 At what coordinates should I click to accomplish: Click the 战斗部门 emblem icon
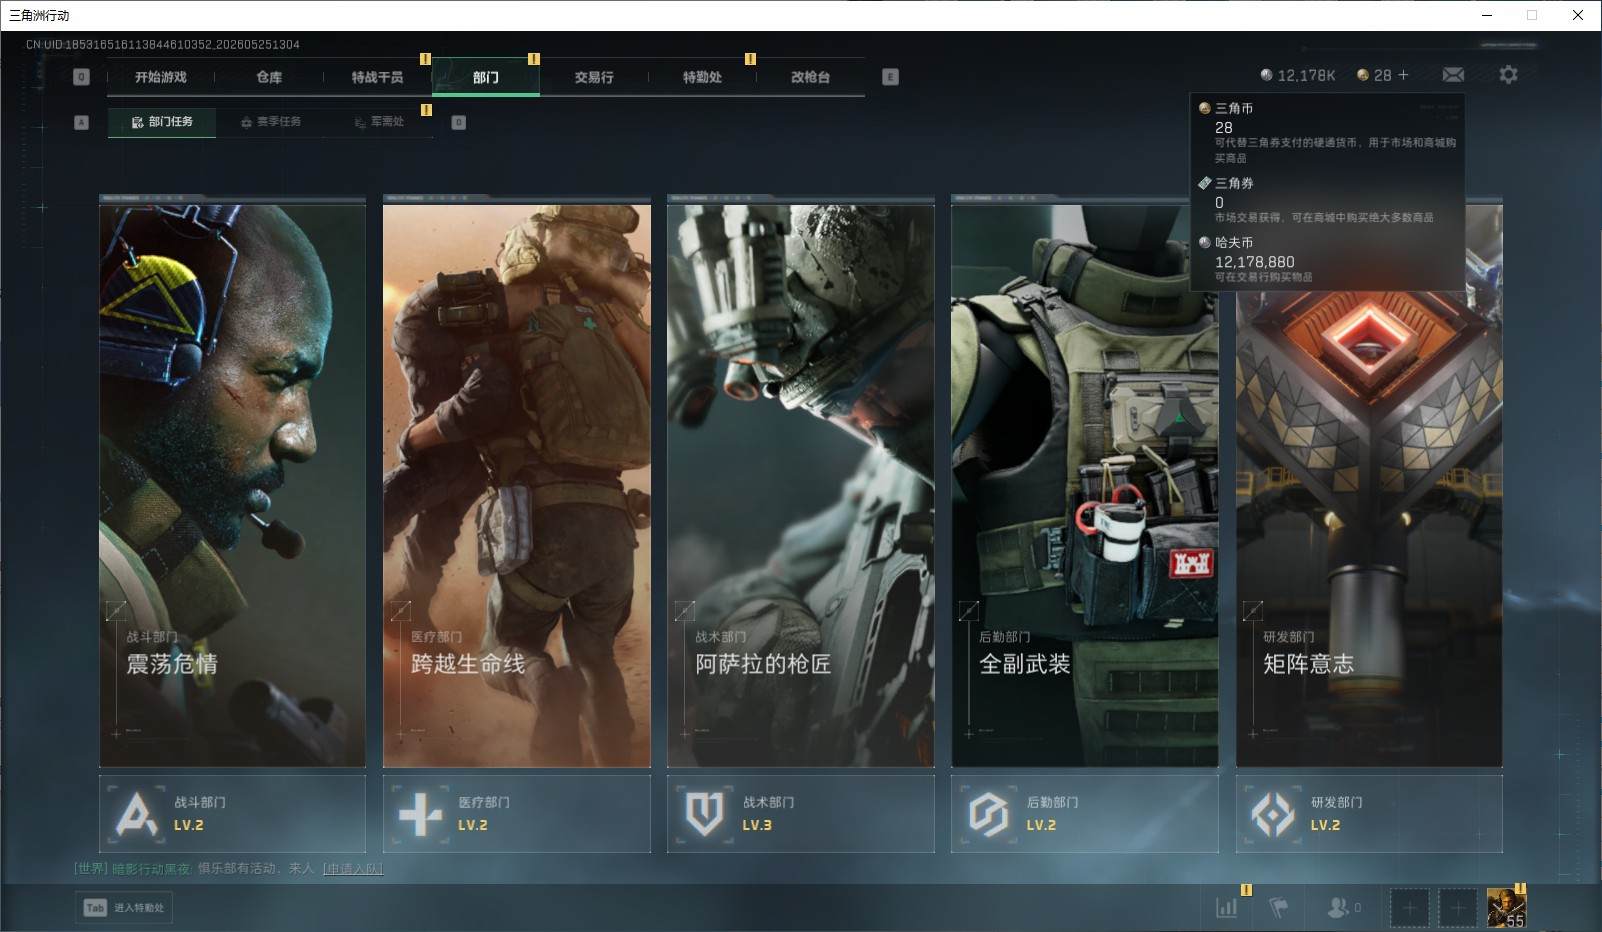(137, 814)
